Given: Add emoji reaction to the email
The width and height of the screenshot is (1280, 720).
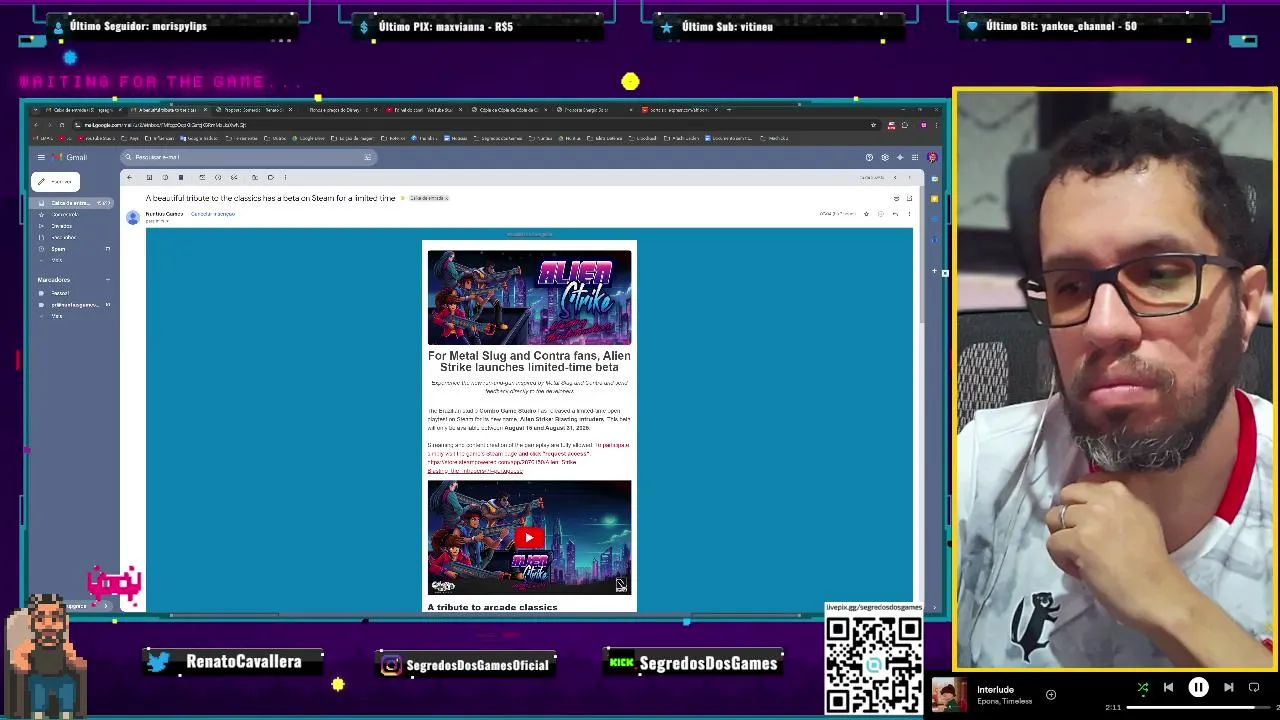Looking at the screenshot, I should 881,214.
